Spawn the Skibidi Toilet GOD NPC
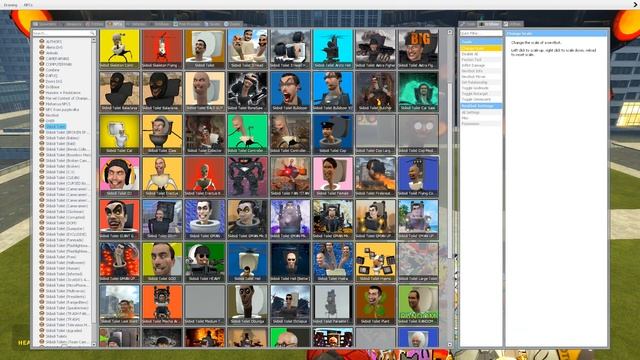 tap(162, 262)
